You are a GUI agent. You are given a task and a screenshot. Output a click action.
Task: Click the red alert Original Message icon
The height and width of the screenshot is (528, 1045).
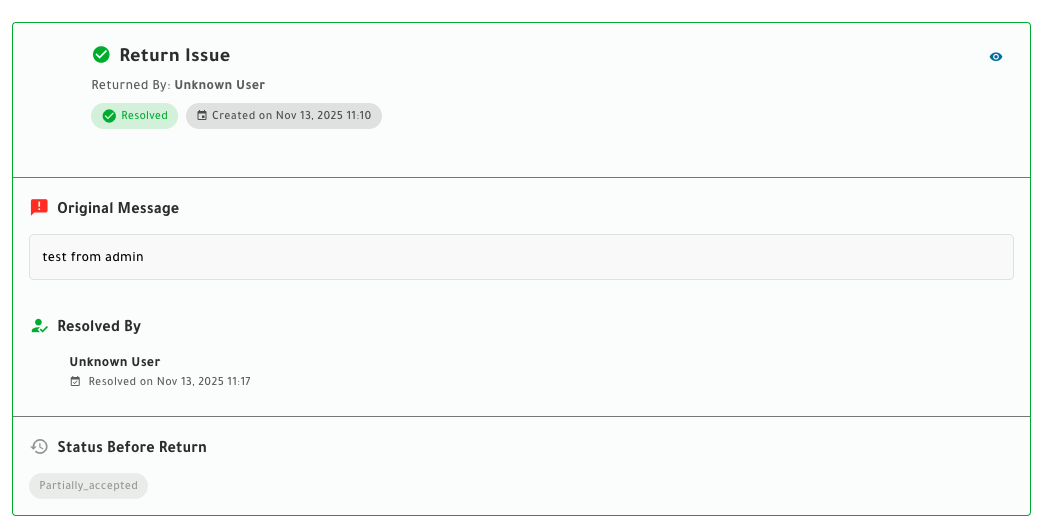point(39,208)
